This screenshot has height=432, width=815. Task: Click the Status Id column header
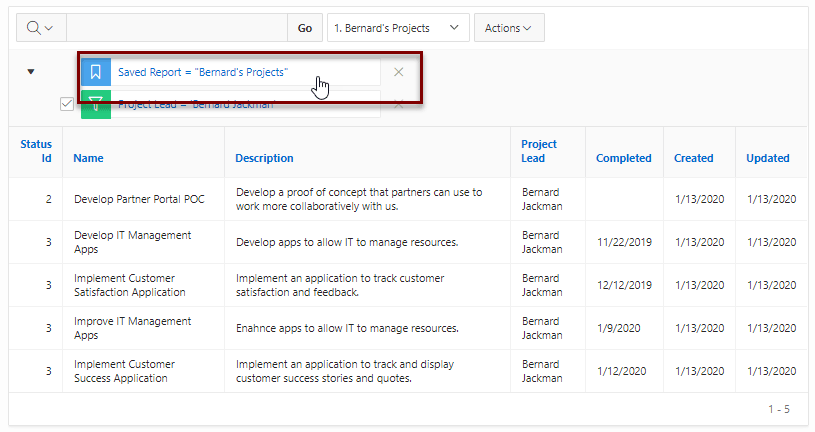tap(36, 151)
